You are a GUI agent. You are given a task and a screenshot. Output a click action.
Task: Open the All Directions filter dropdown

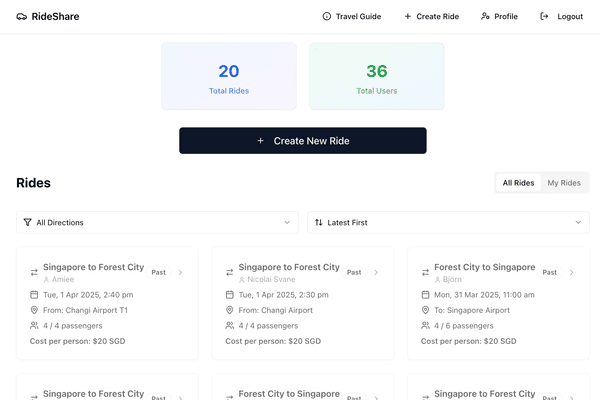tap(157, 222)
